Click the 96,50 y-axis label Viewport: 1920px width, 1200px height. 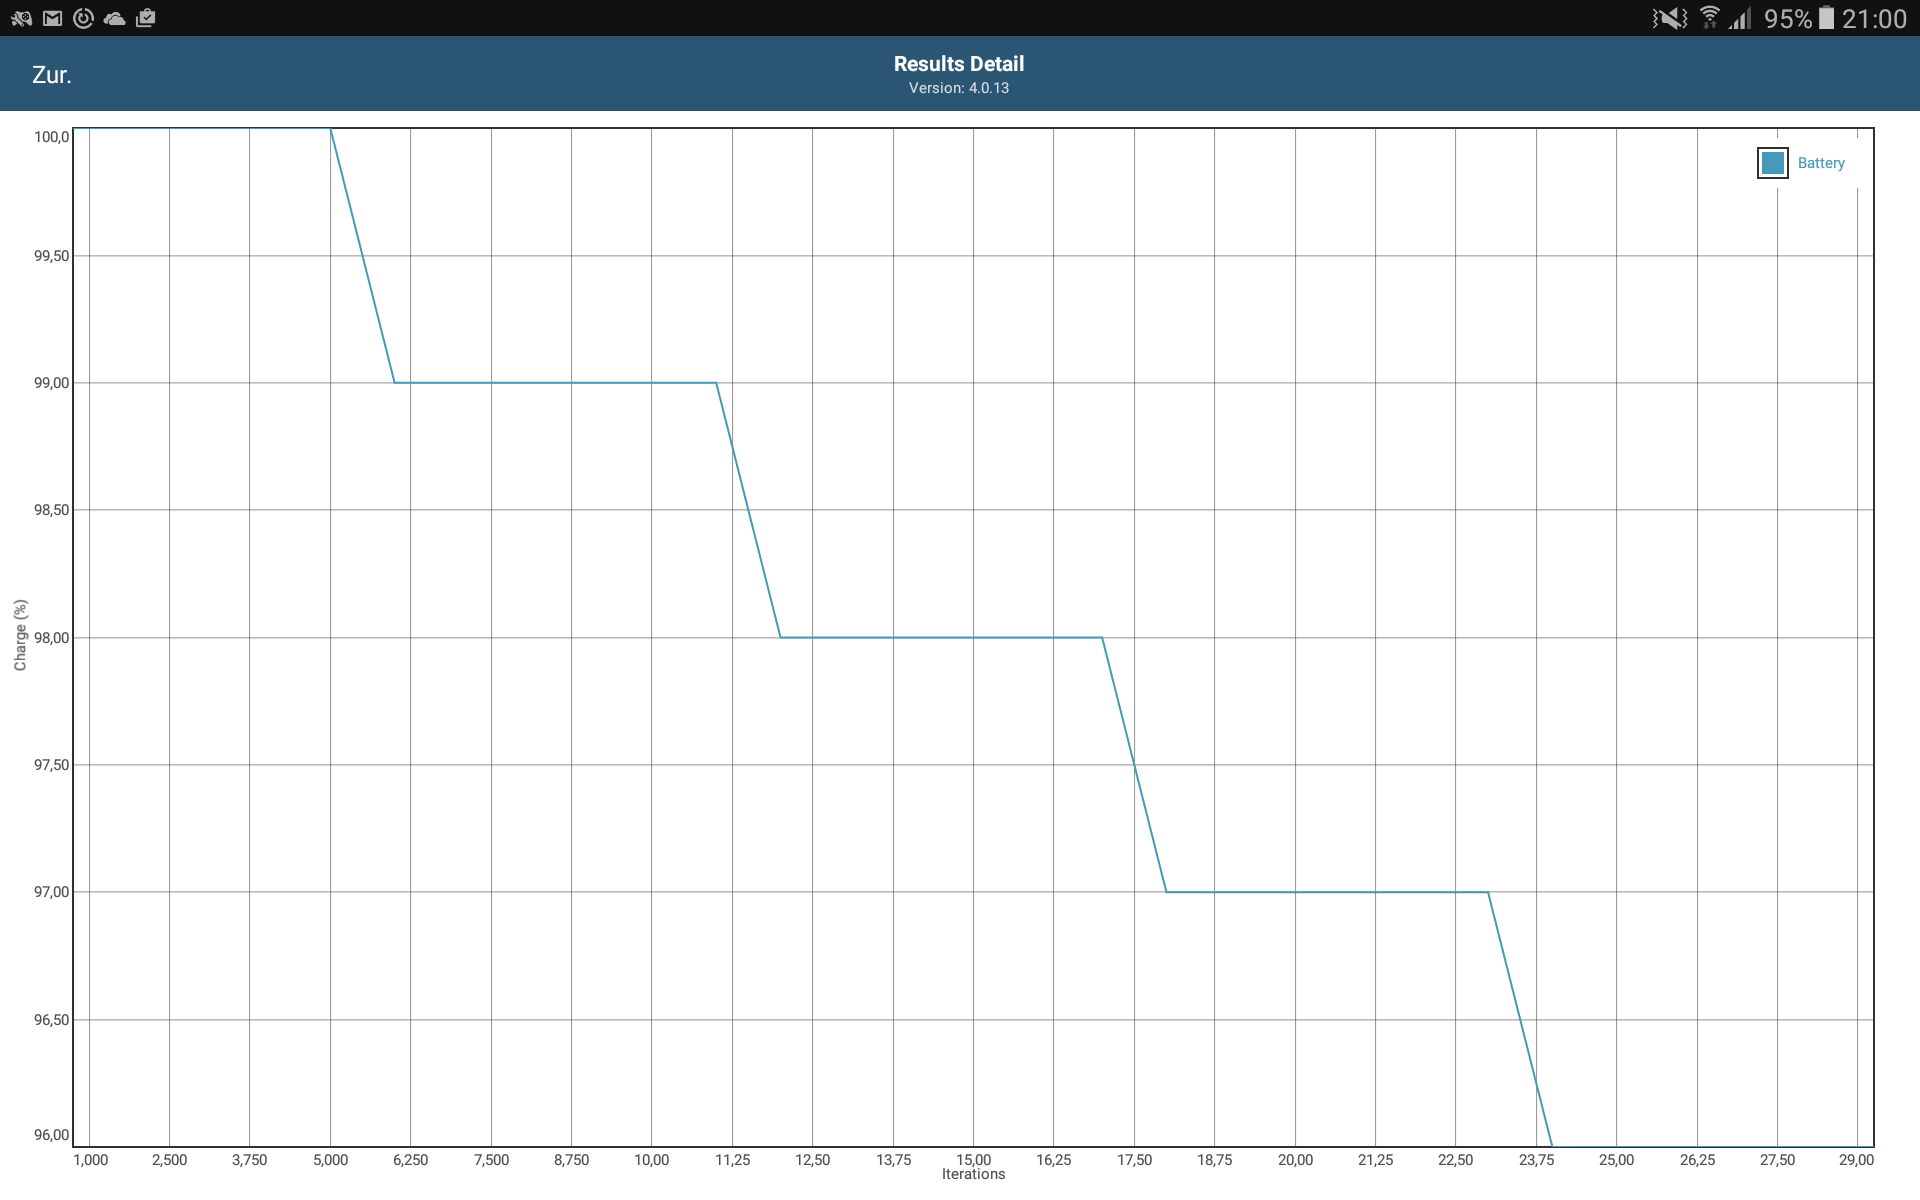tap(52, 1020)
